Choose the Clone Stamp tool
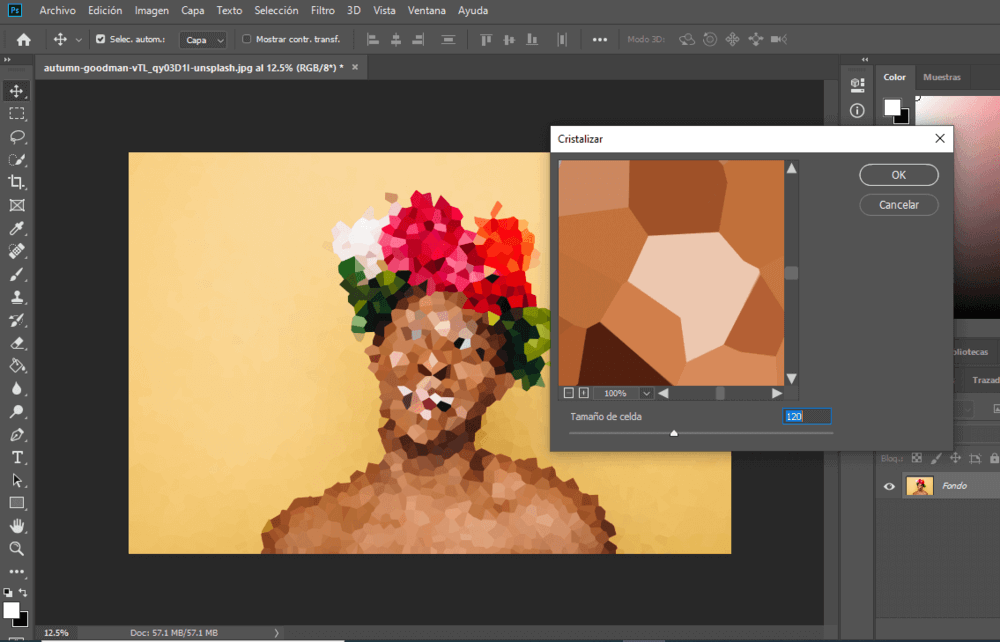 click(x=17, y=297)
